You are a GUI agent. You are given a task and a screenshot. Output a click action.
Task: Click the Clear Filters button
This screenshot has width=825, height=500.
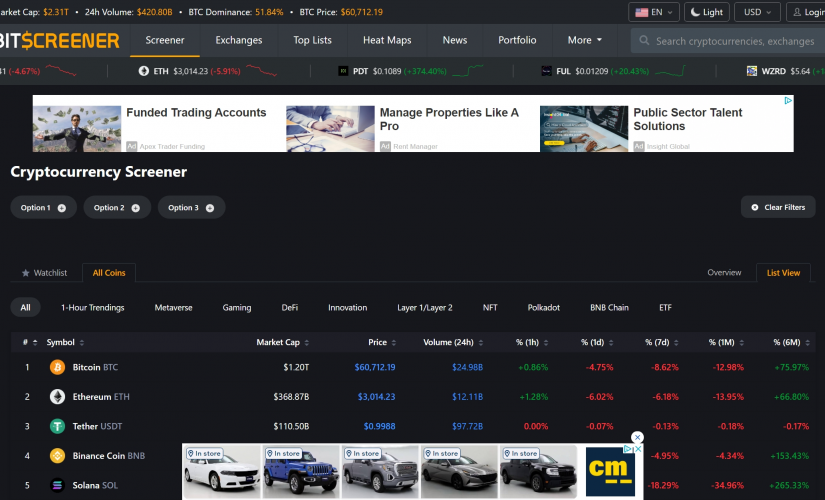(x=778, y=207)
